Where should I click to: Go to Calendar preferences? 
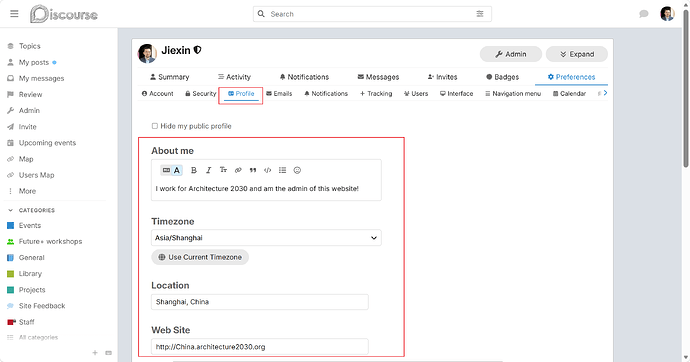click(x=569, y=94)
